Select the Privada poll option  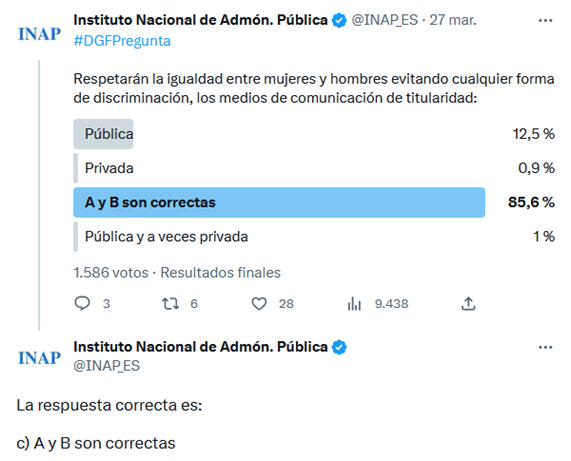point(314,168)
